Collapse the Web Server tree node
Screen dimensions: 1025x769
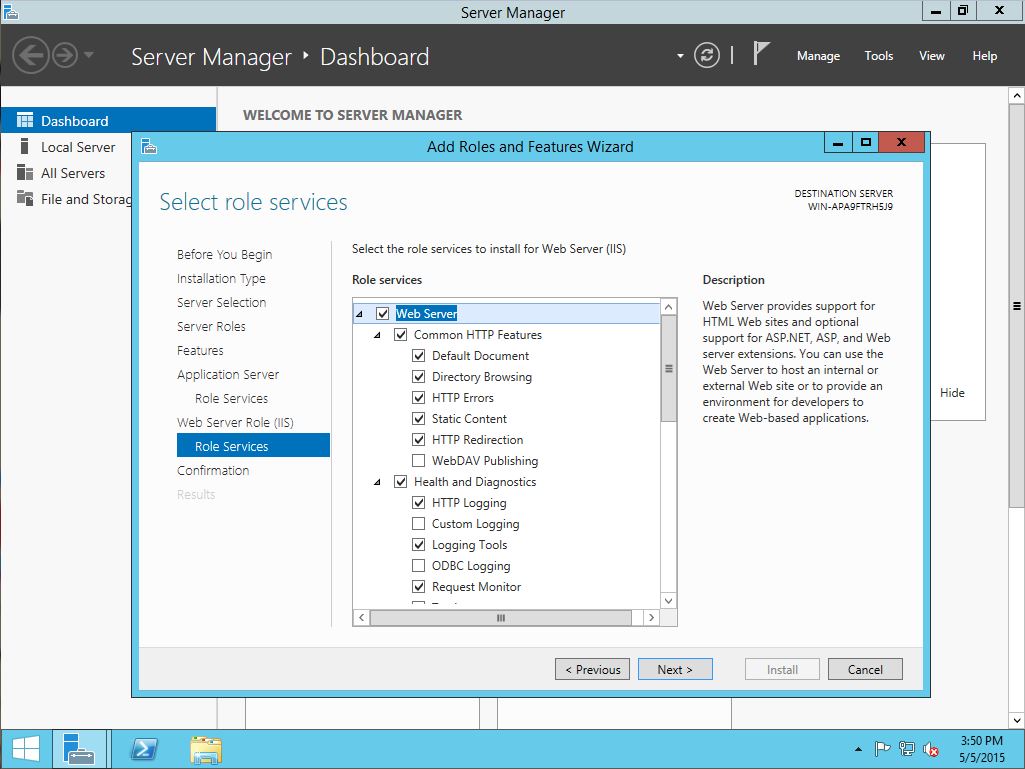coord(360,315)
